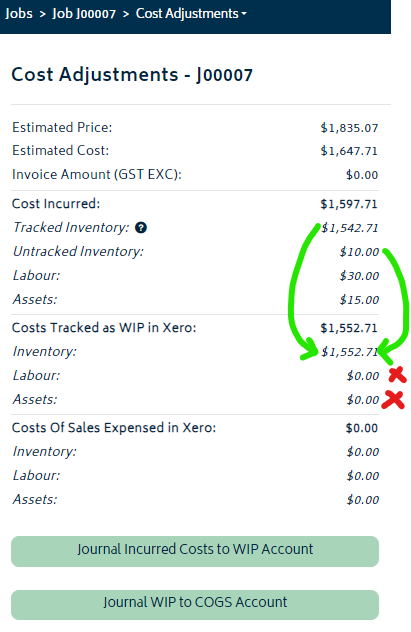
Task: Click the Tracked Inventory label
Action: (71, 228)
